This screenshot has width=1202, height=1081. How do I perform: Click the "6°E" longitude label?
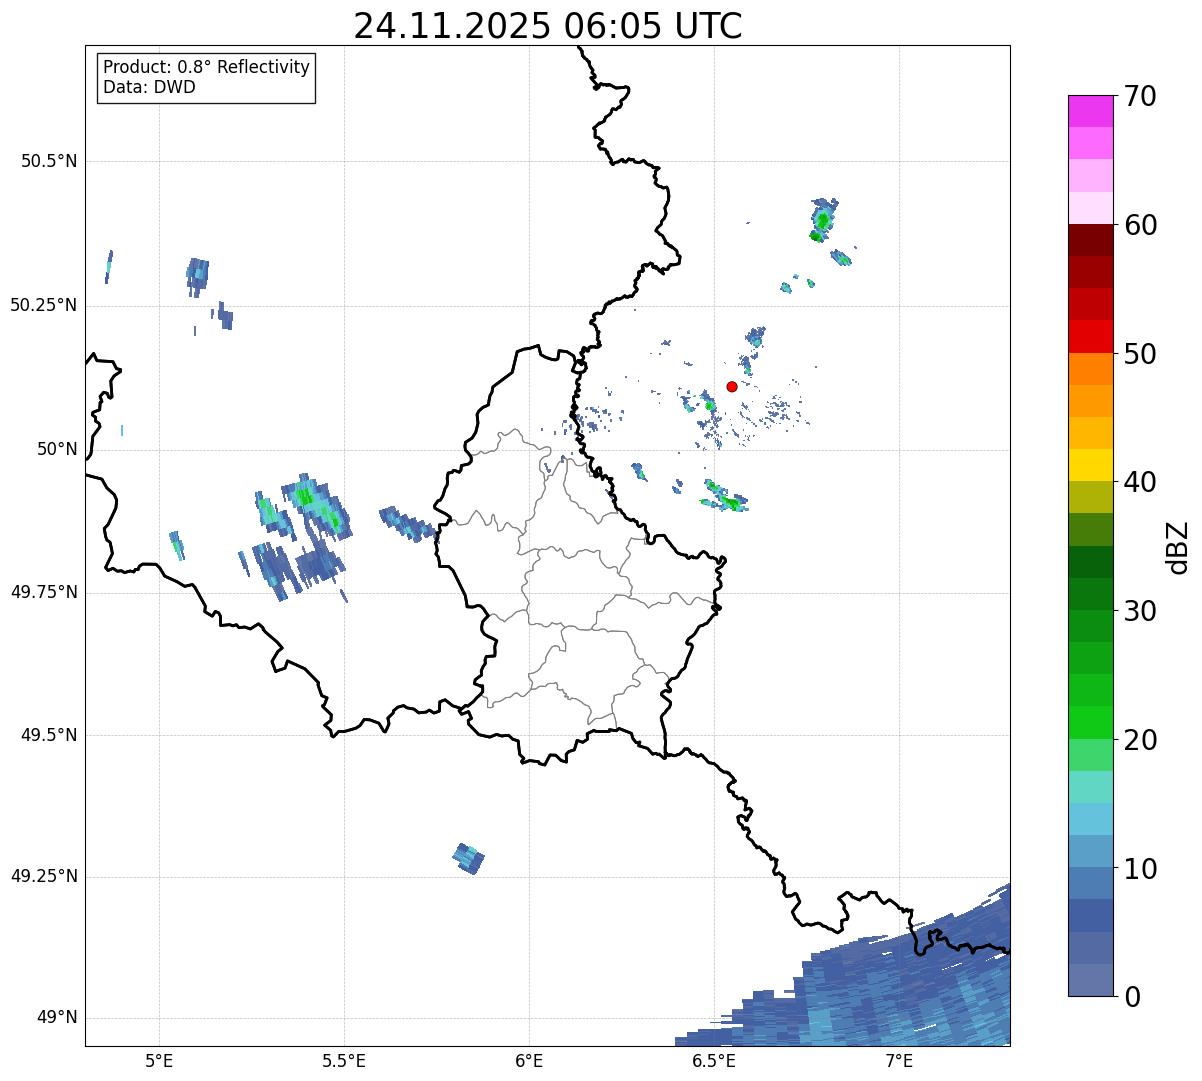pos(529,1060)
